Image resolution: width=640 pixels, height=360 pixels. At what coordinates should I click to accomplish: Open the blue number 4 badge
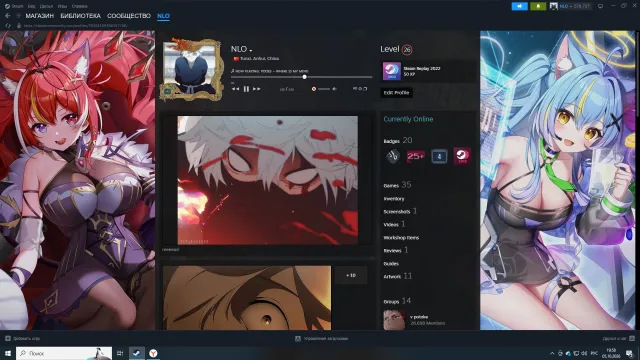[439, 156]
